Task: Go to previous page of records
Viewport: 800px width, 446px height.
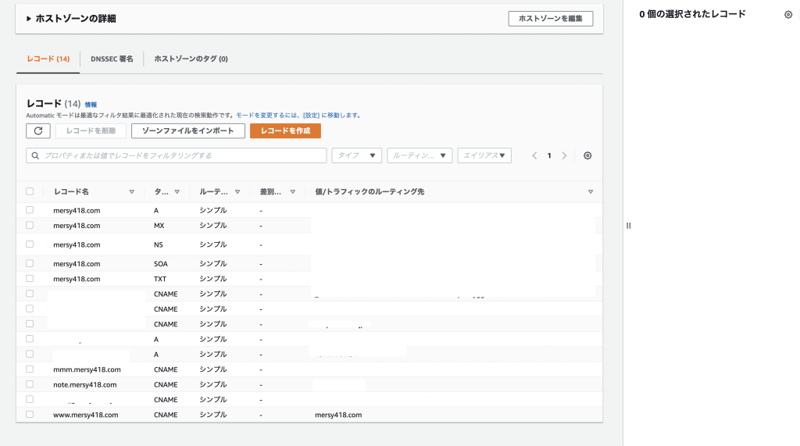Action: coord(534,156)
